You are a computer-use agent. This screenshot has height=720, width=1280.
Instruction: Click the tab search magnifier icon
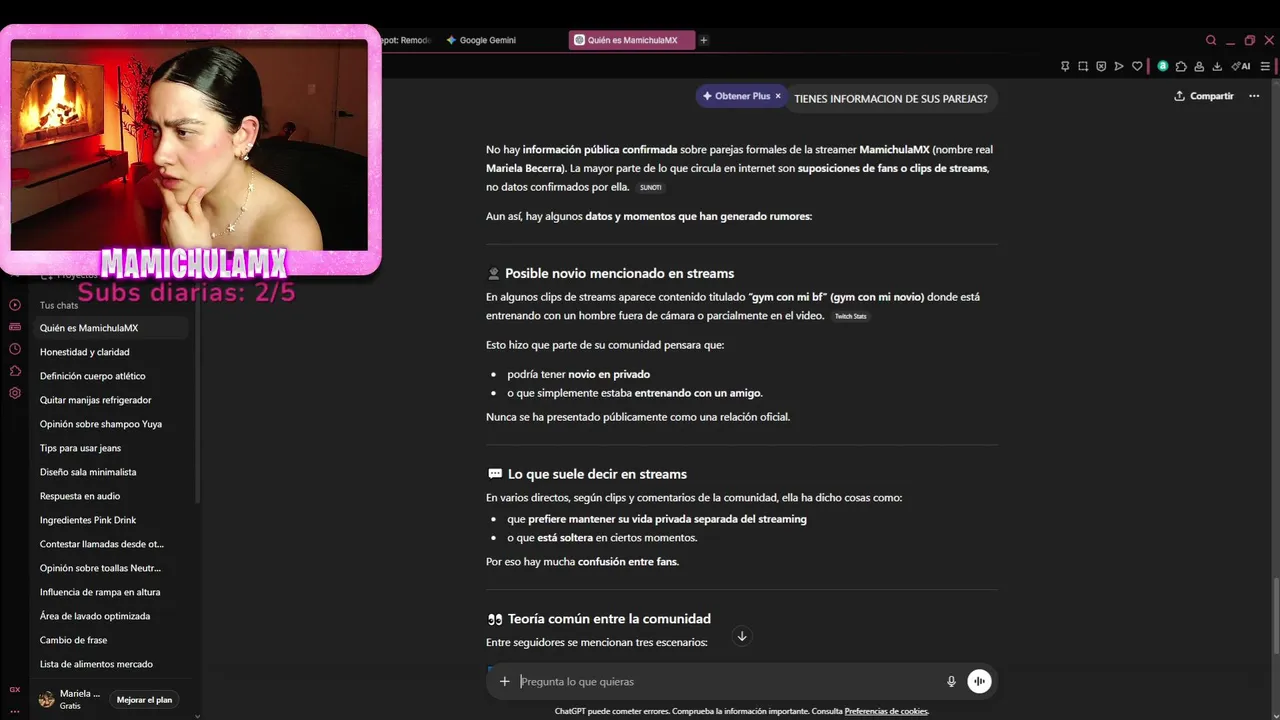1211,40
